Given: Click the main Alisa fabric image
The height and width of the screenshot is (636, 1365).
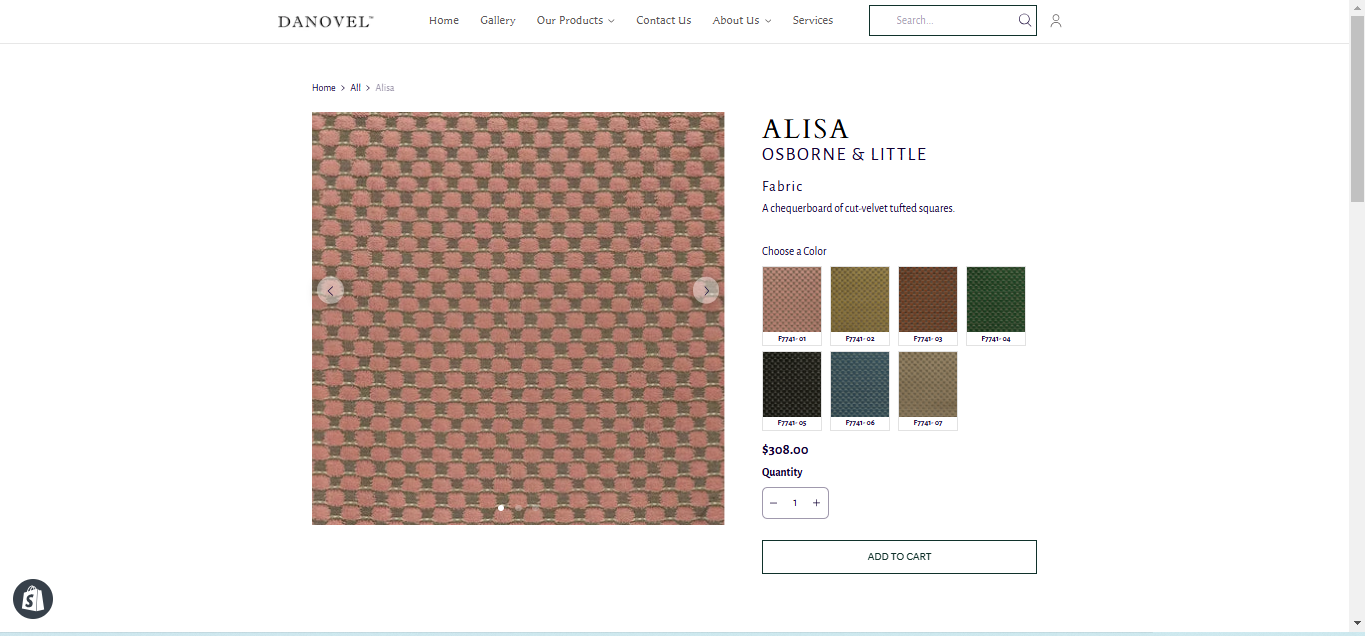Looking at the screenshot, I should tap(518, 318).
